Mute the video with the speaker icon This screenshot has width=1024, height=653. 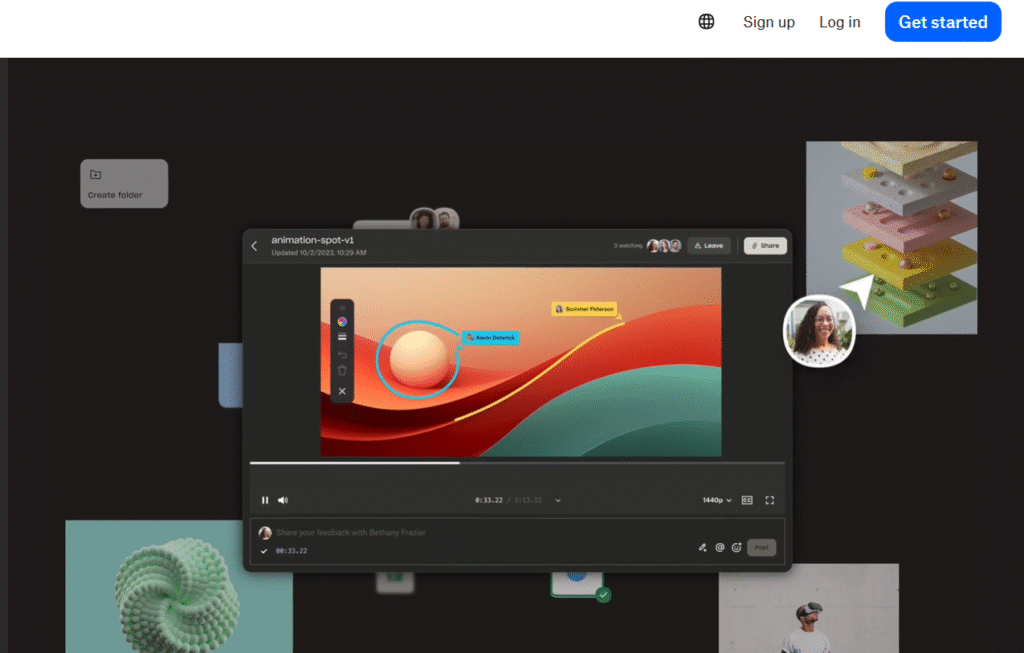pos(283,500)
